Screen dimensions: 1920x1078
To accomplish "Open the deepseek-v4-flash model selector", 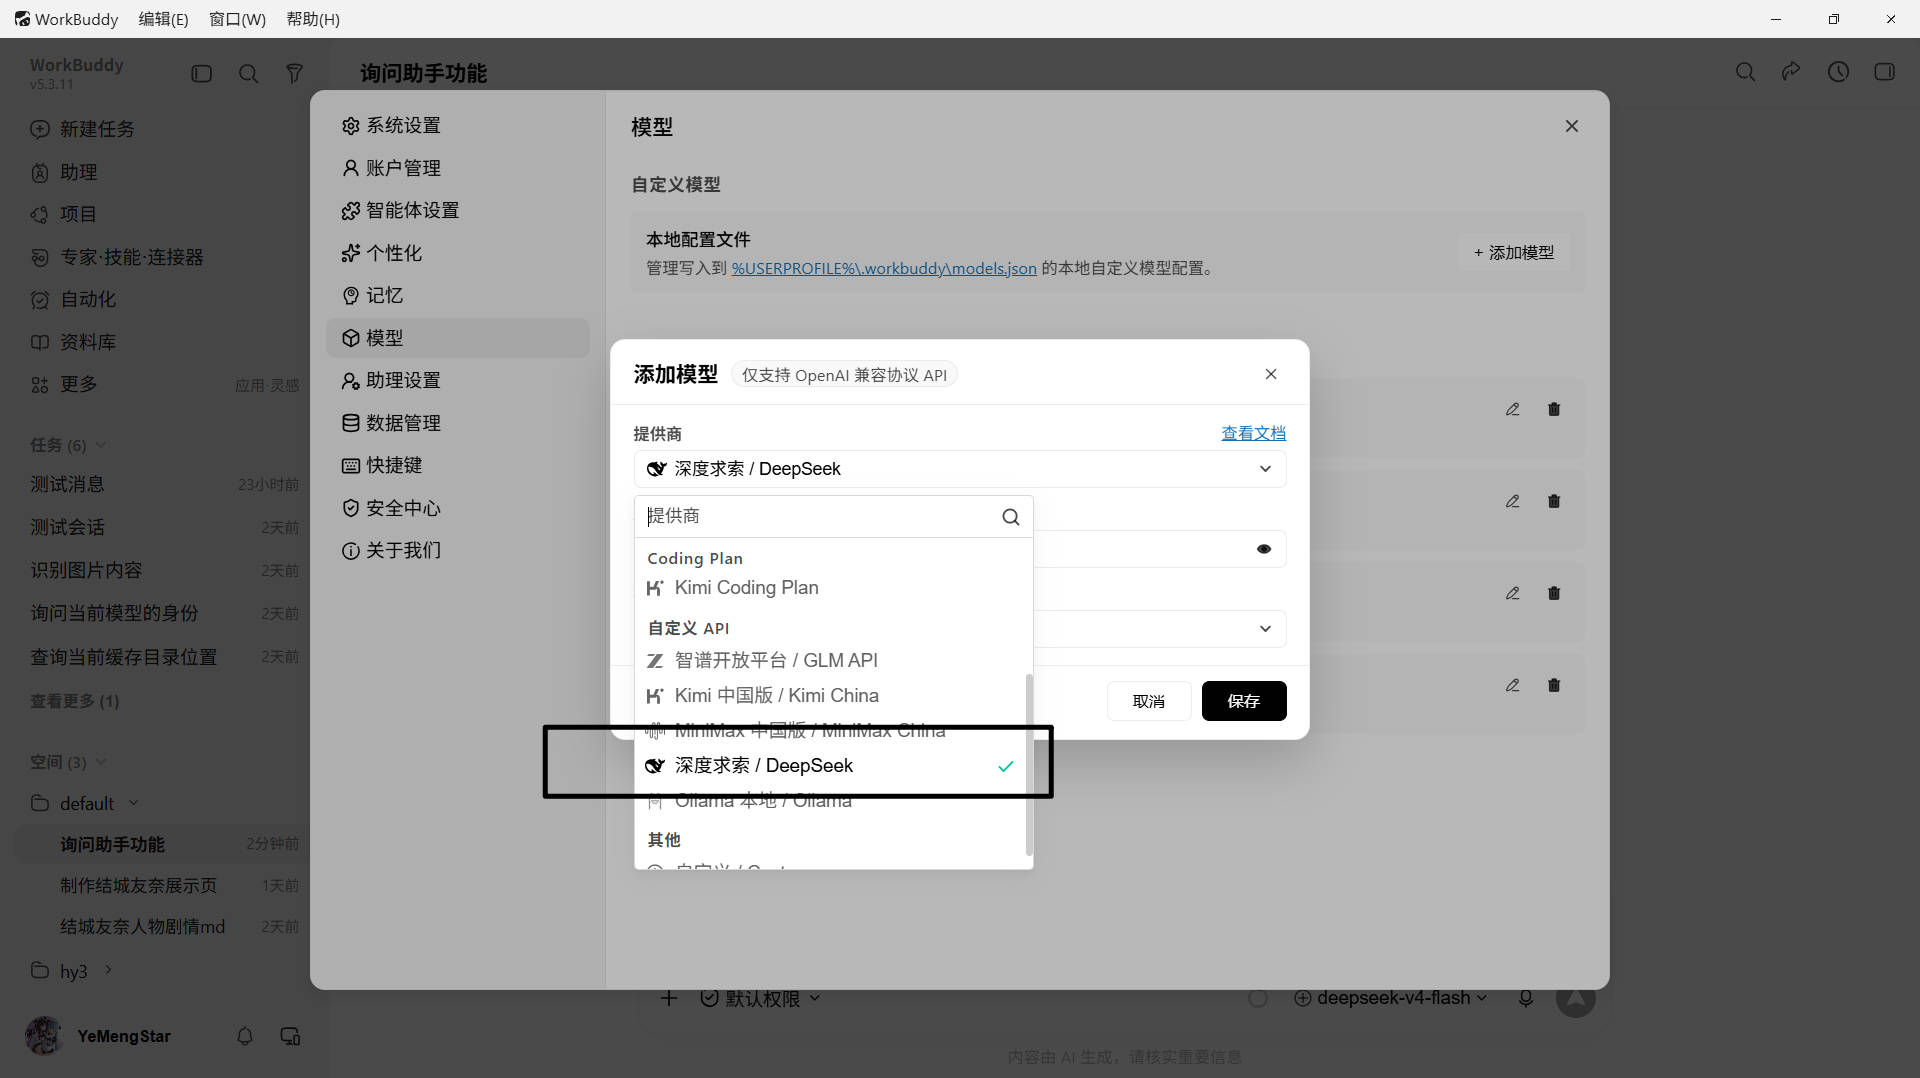I will point(1391,998).
